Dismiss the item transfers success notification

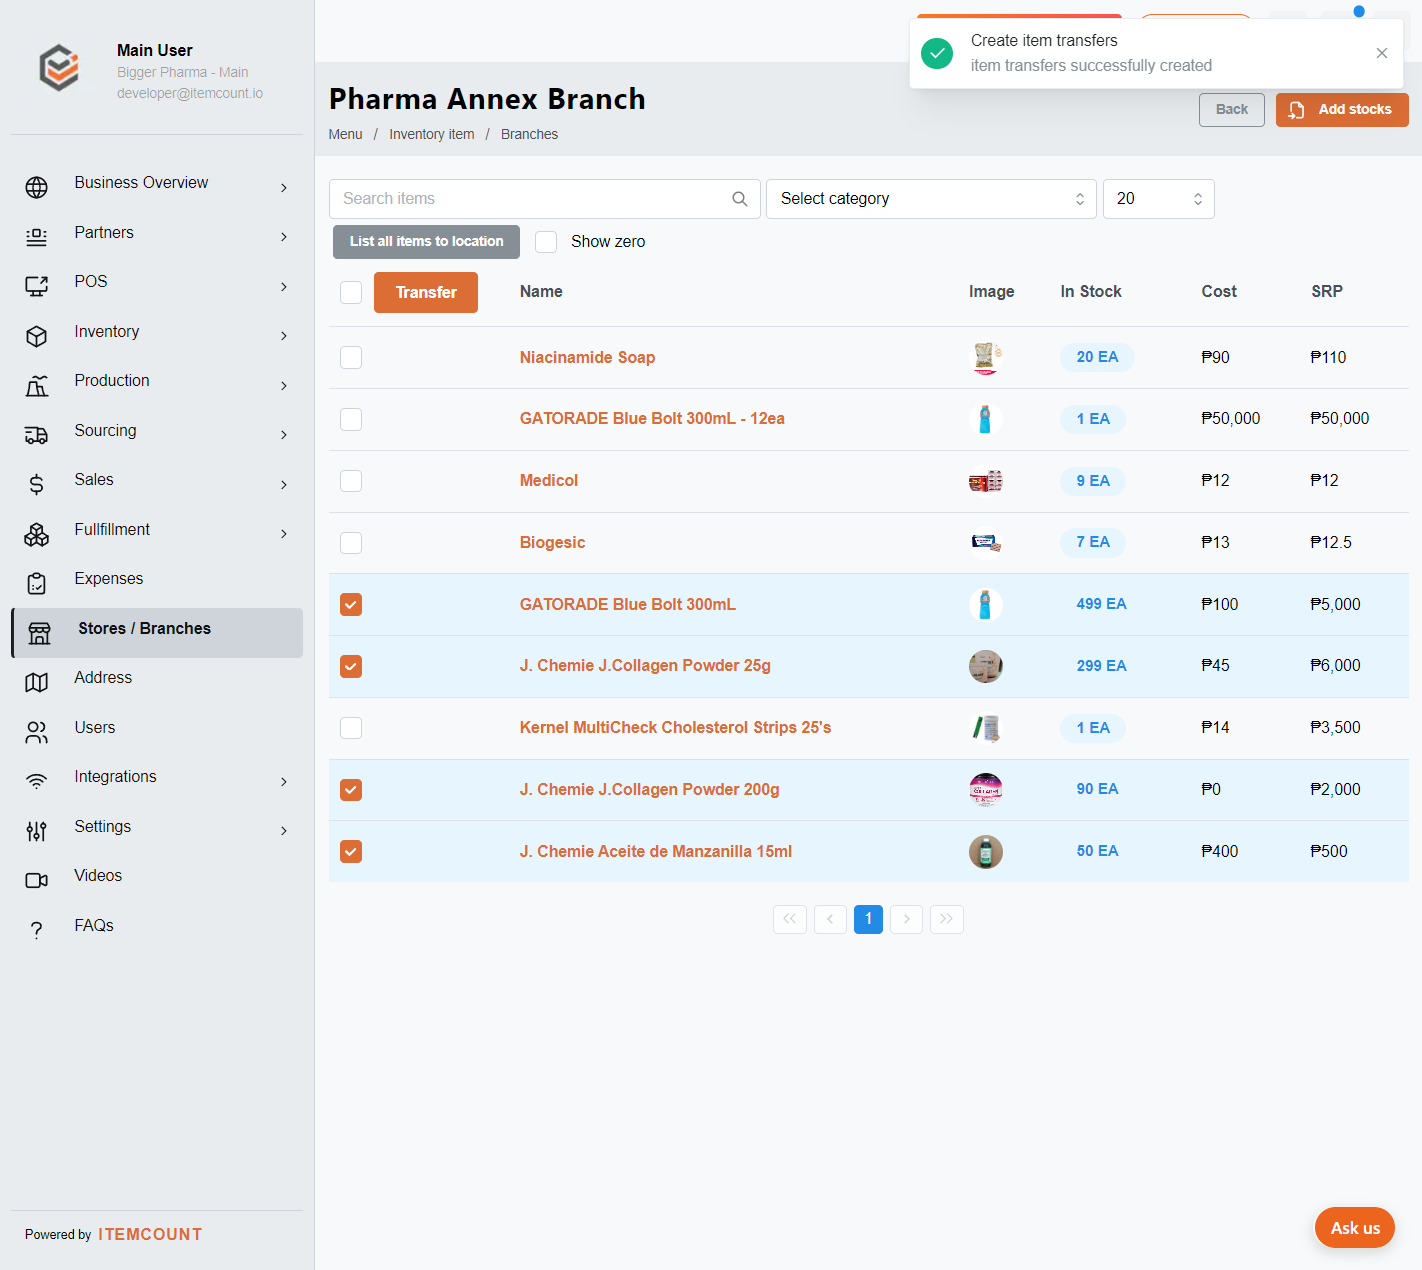(x=1382, y=53)
